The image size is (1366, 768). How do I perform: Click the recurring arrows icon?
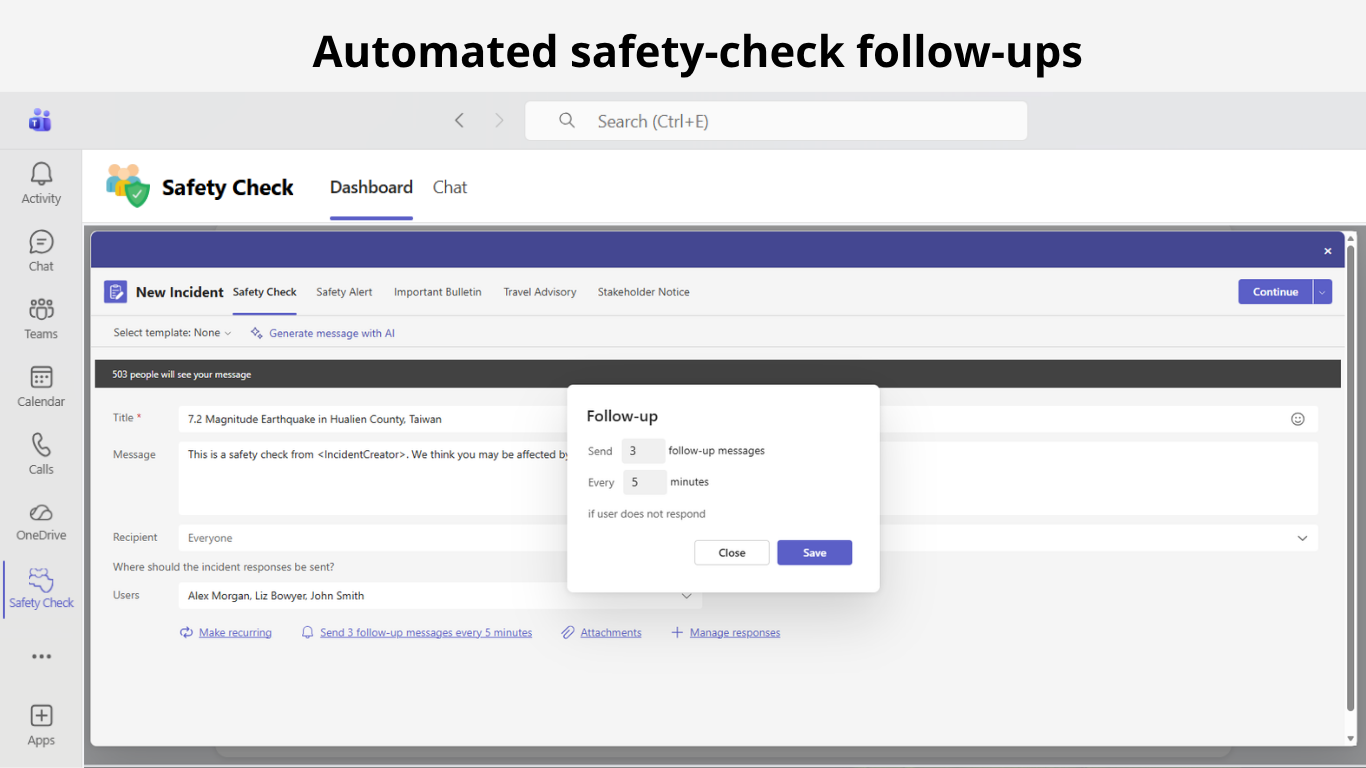pos(186,632)
